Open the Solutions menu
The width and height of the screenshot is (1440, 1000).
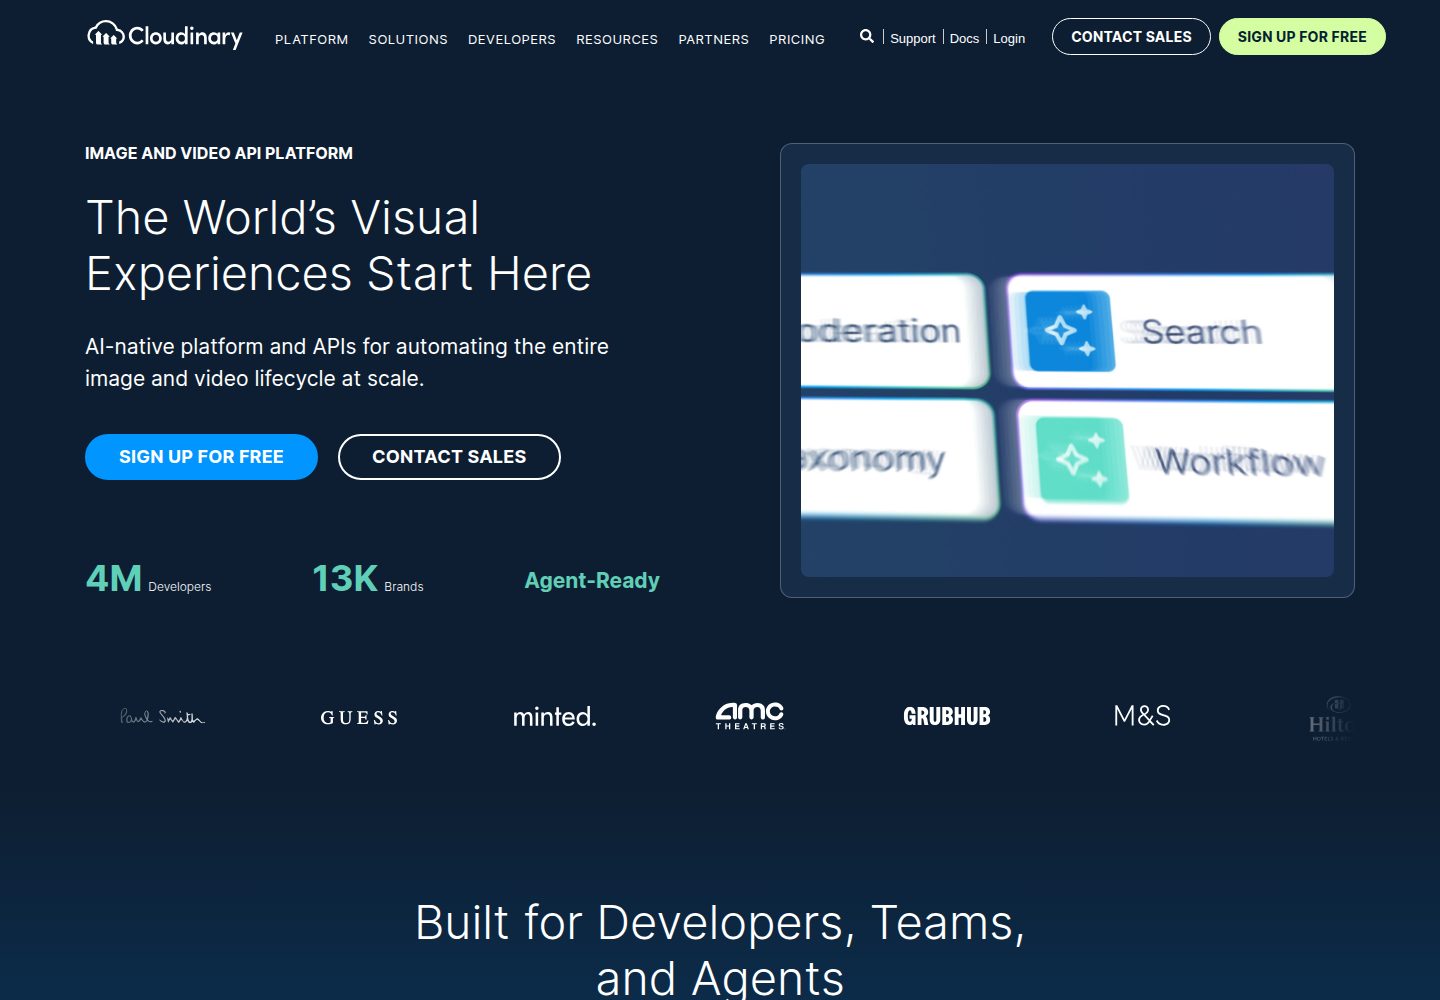(408, 39)
